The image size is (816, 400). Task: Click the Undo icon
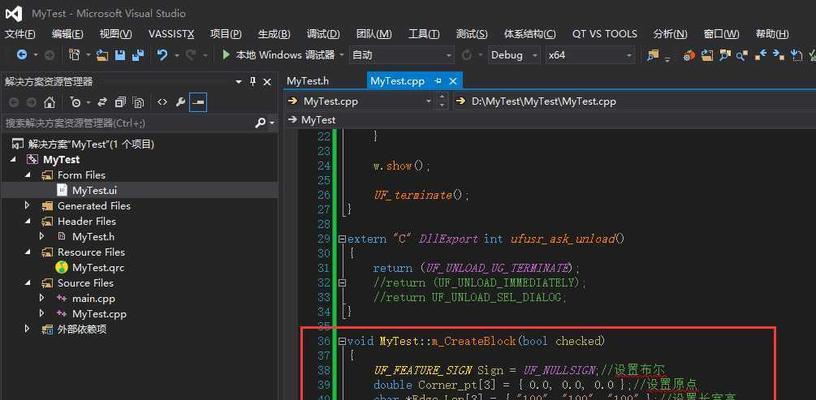tap(162, 55)
